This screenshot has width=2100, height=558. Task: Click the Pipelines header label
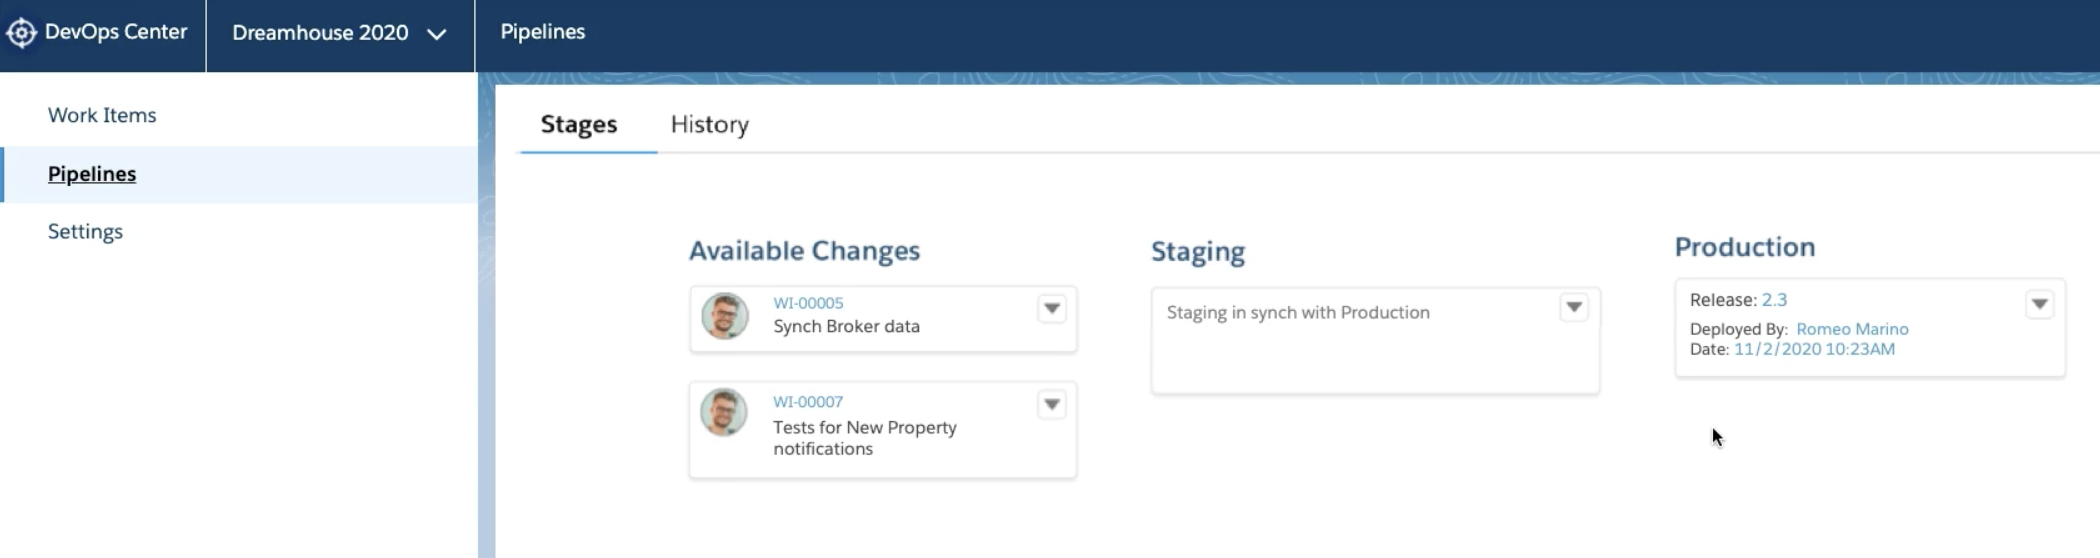pyautogui.click(x=543, y=32)
